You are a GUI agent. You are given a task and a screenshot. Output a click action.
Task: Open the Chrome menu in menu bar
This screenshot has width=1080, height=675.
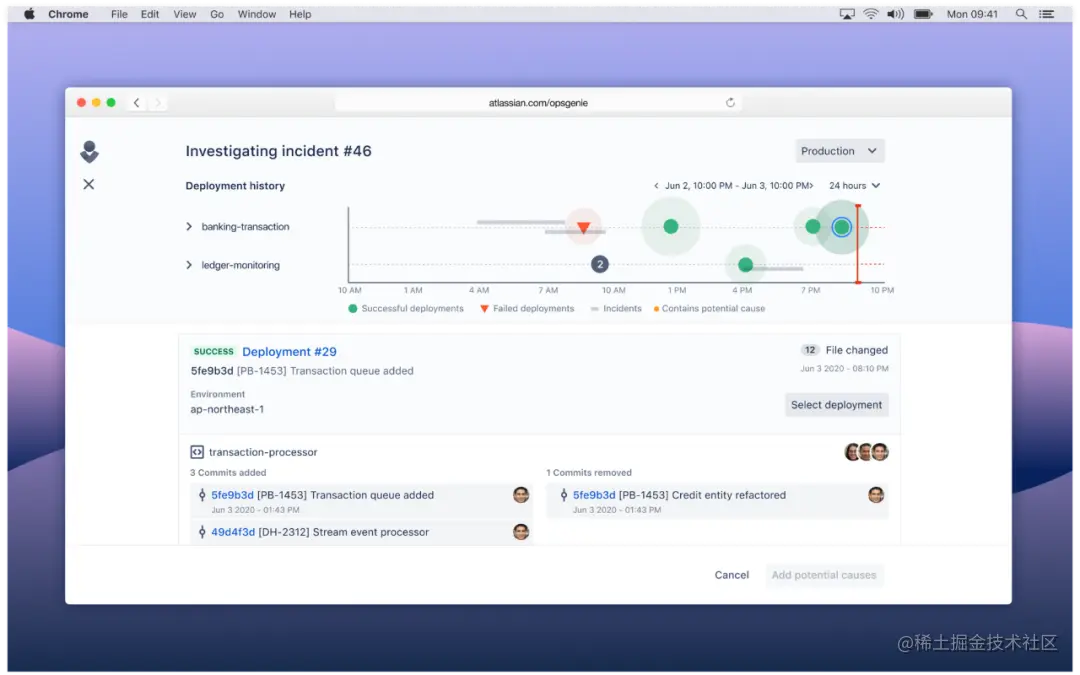(x=68, y=14)
